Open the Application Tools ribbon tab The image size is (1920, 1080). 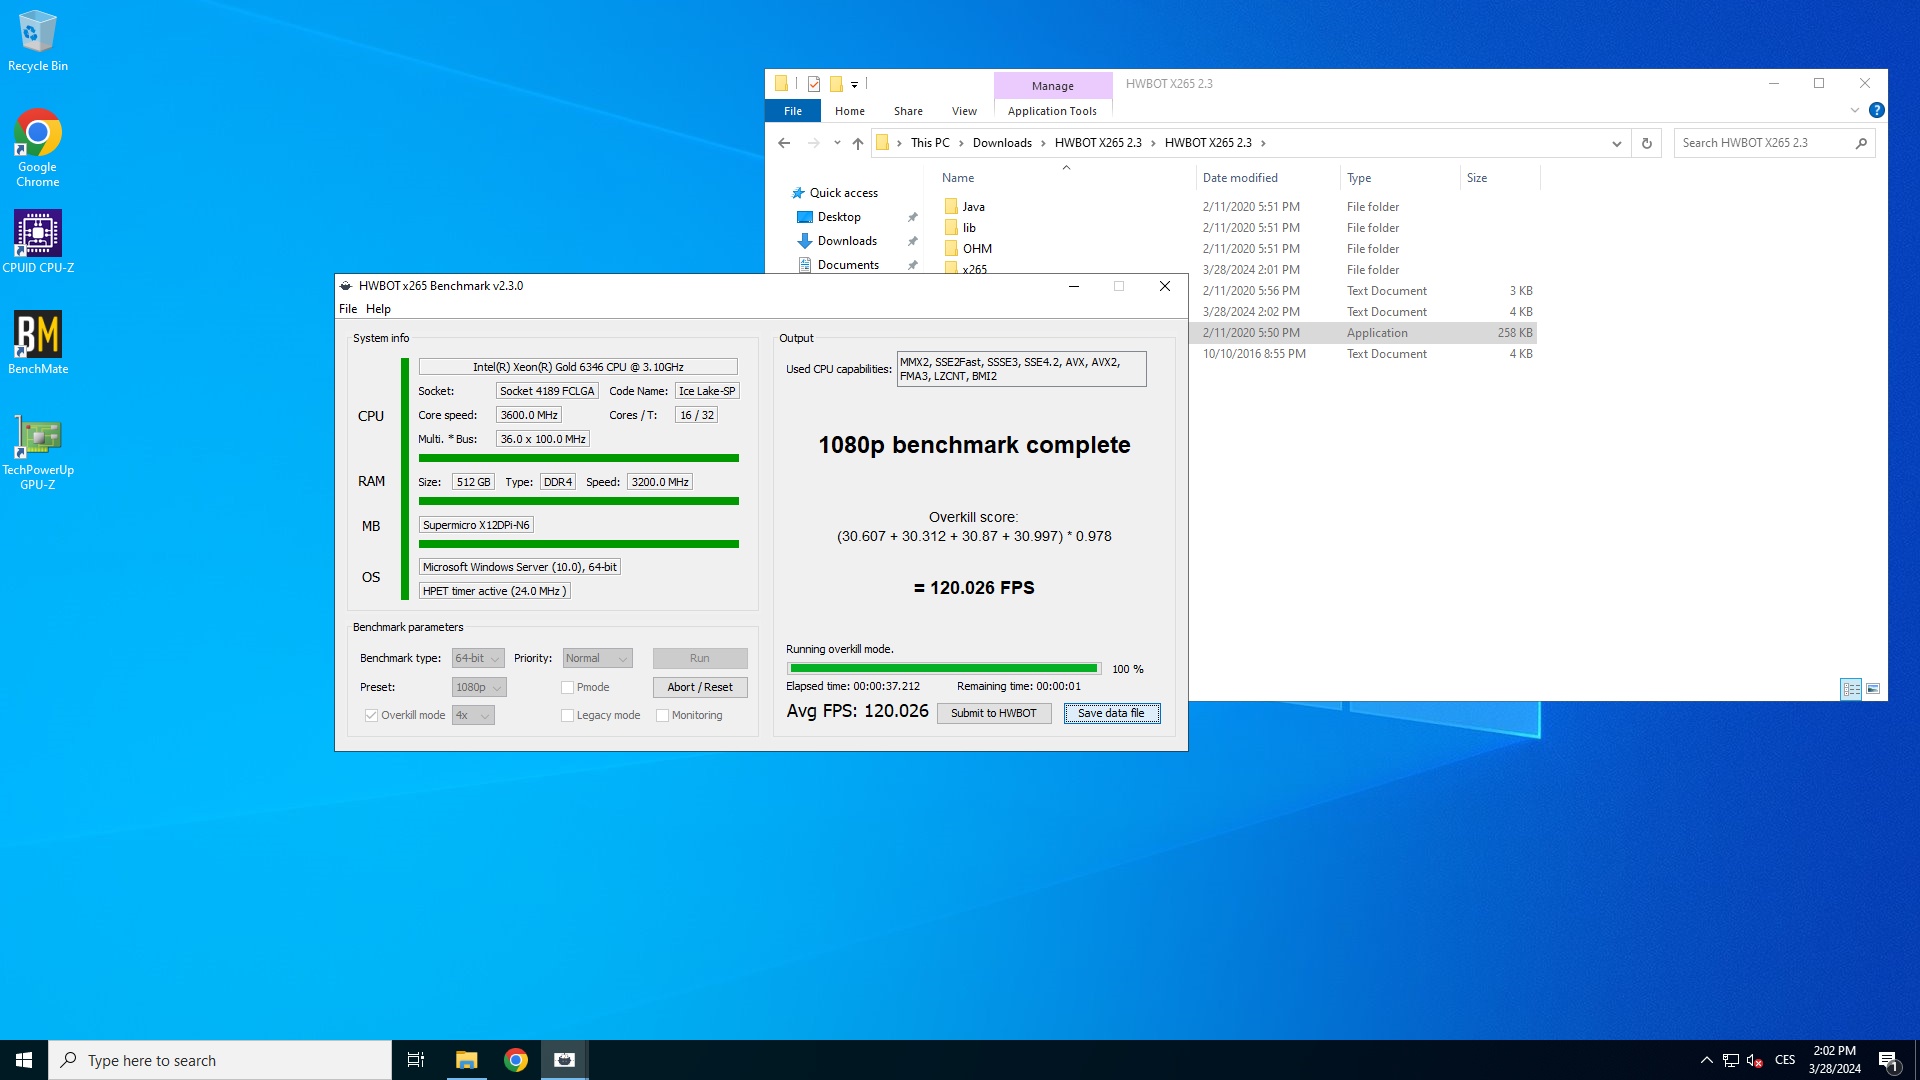click(x=1052, y=111)
